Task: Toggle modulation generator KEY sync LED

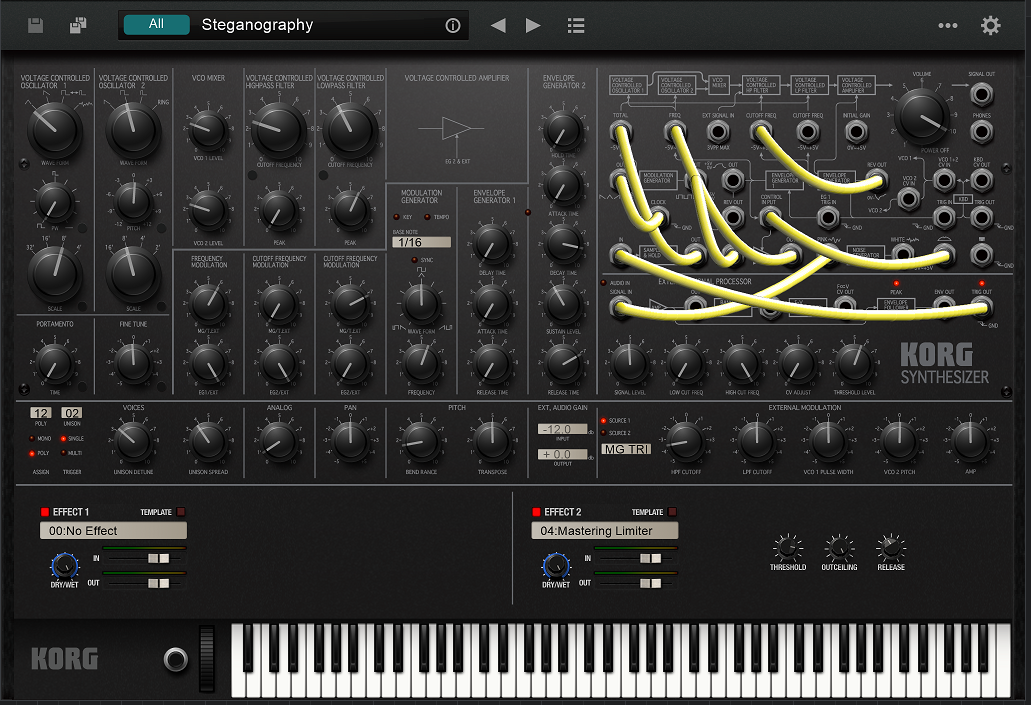Action: [396, 217]
